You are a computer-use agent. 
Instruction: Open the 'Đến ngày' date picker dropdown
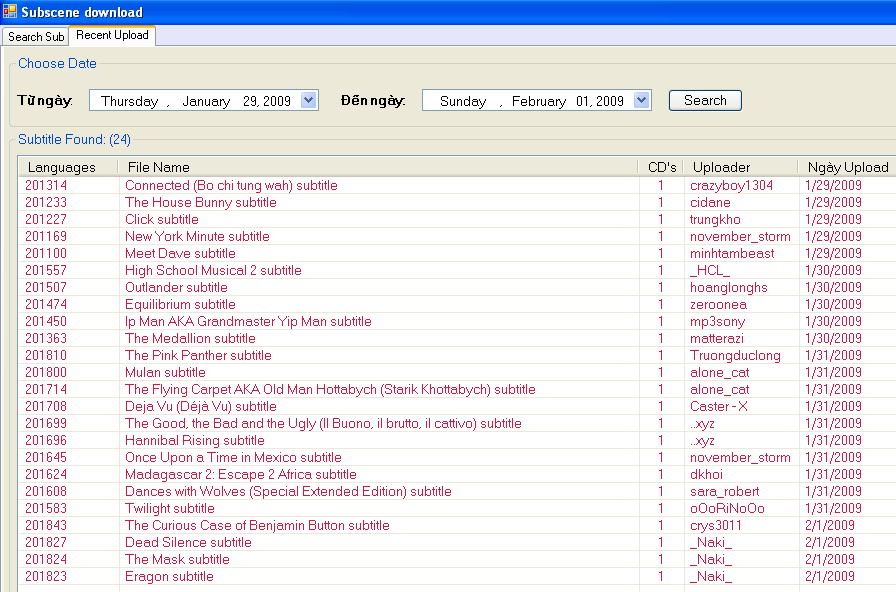642,101
